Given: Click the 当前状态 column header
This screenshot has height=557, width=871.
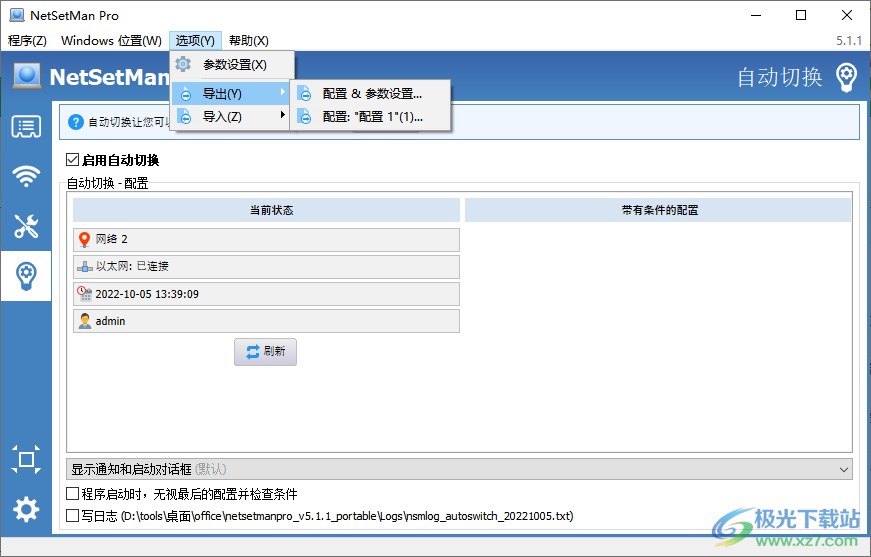Looking at the screenshot, I should click(267, 210).
